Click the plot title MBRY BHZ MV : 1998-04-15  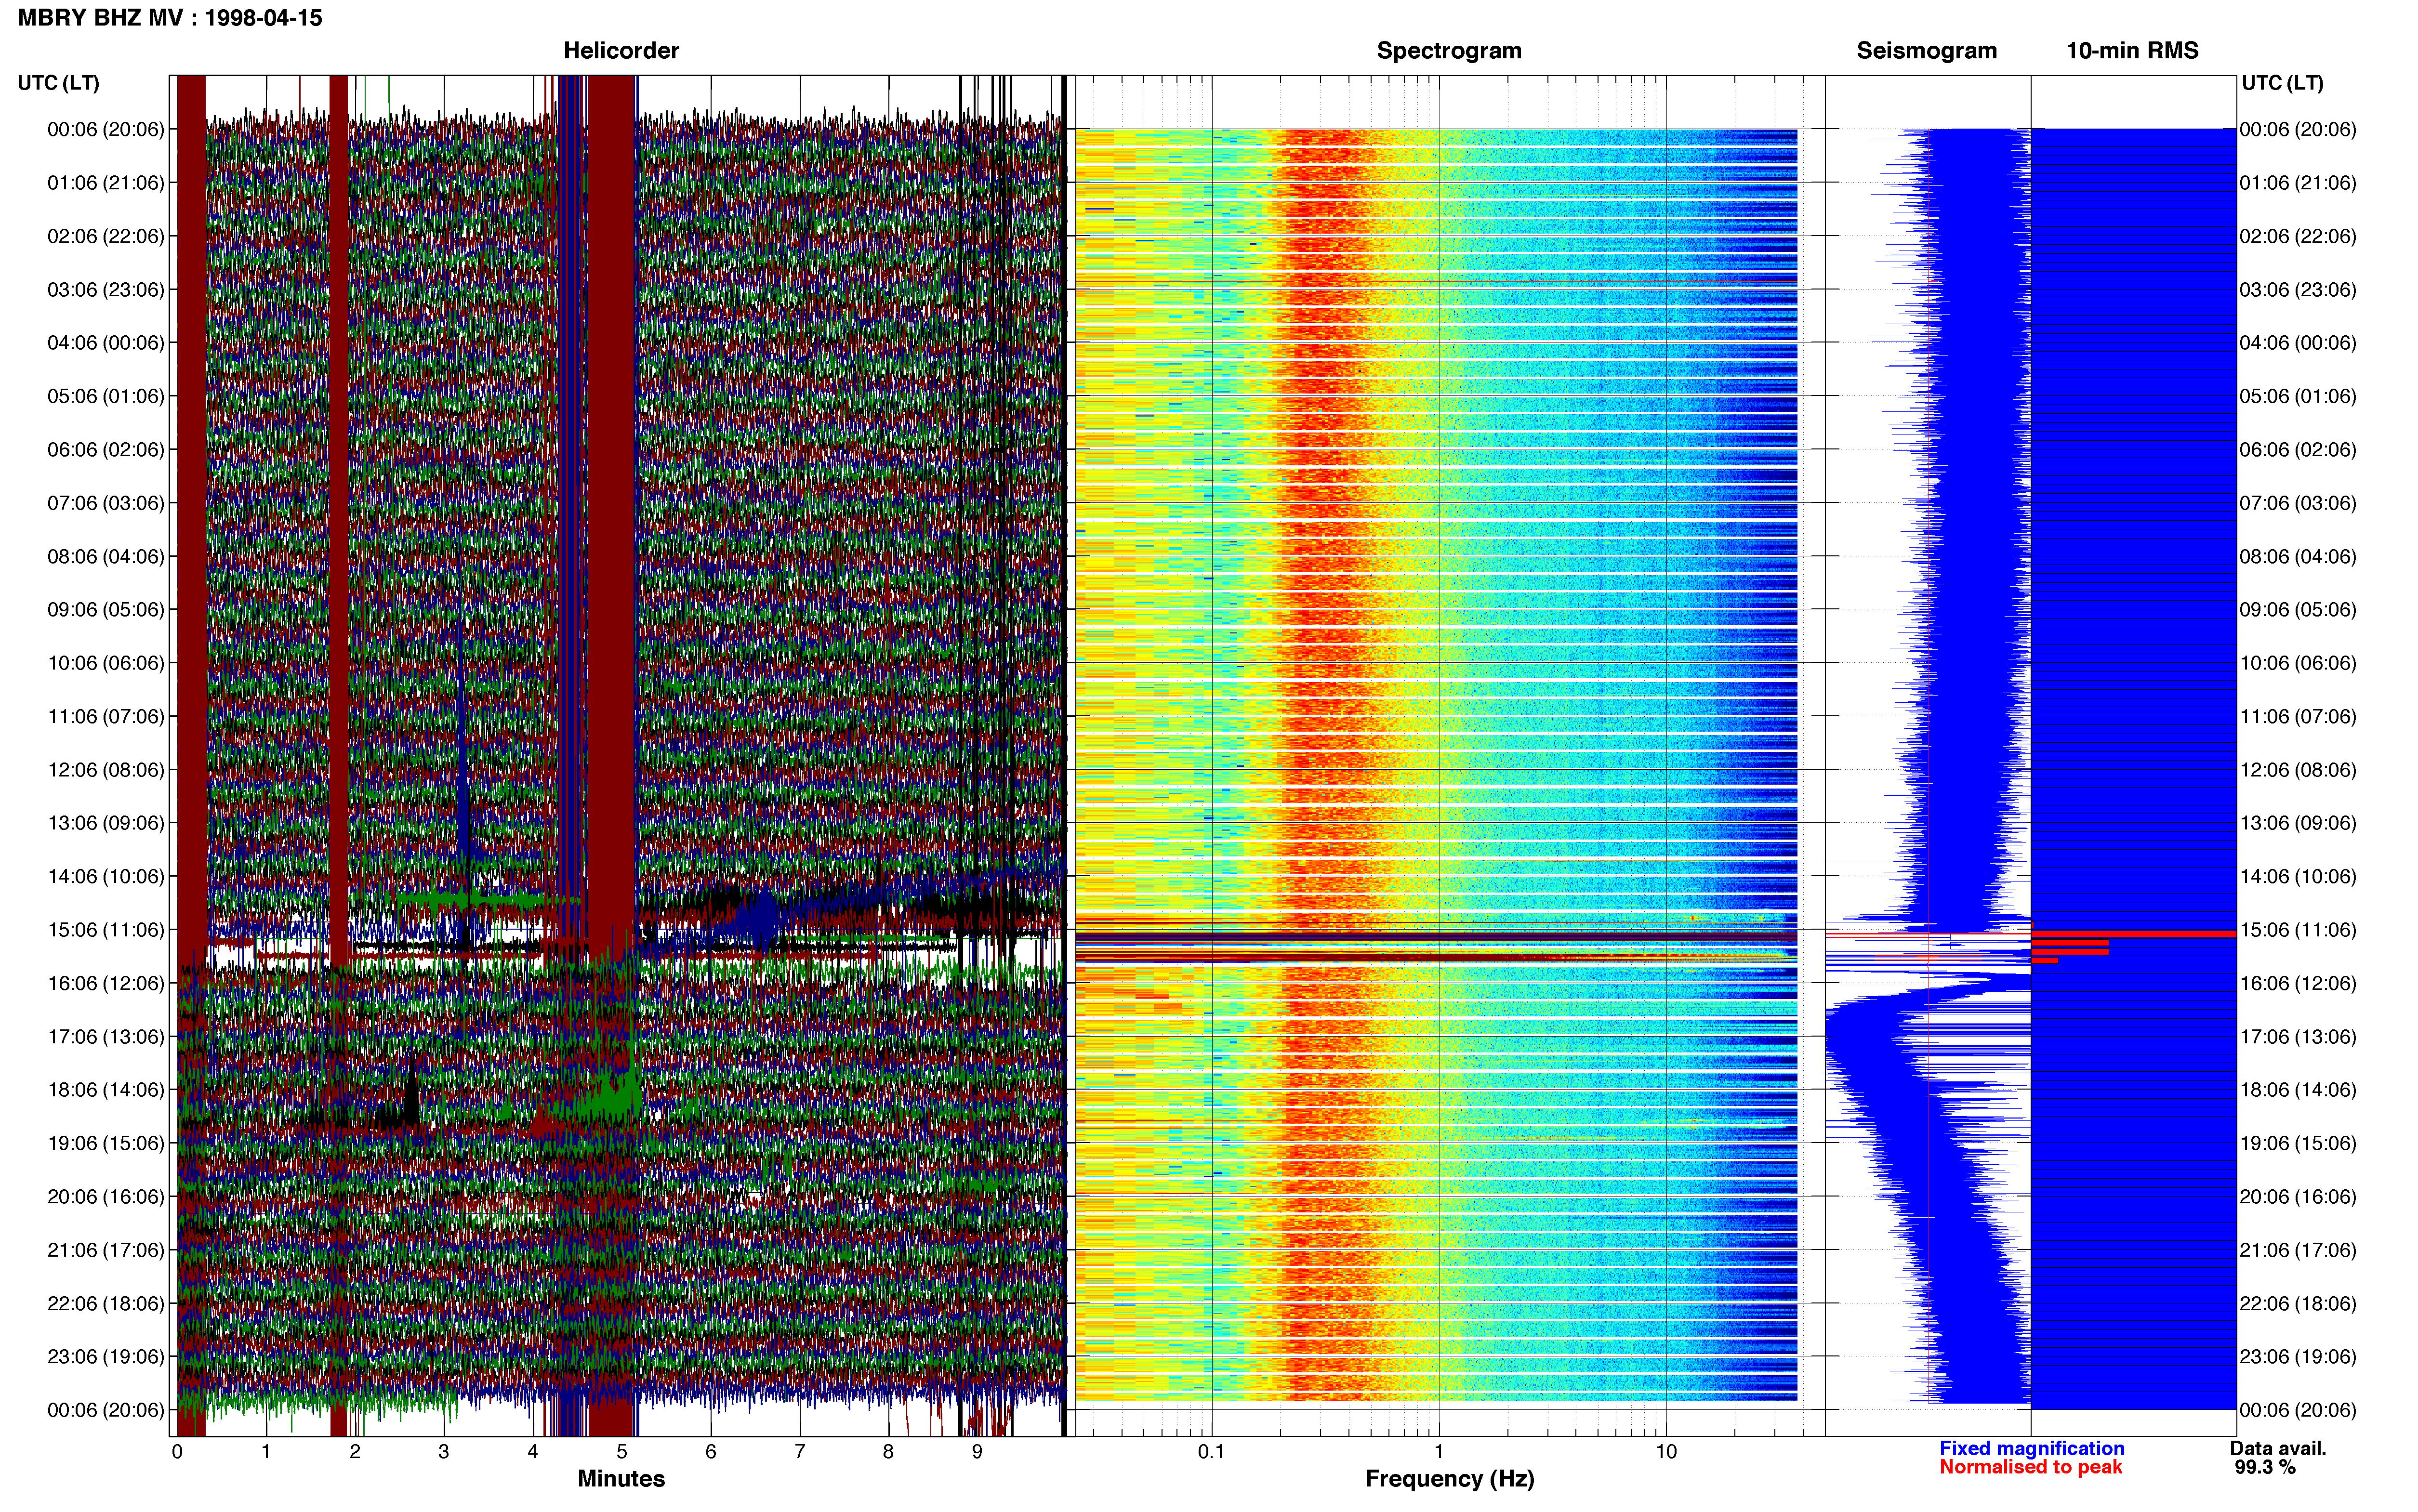pyautogui.click(x=170, y=18)
